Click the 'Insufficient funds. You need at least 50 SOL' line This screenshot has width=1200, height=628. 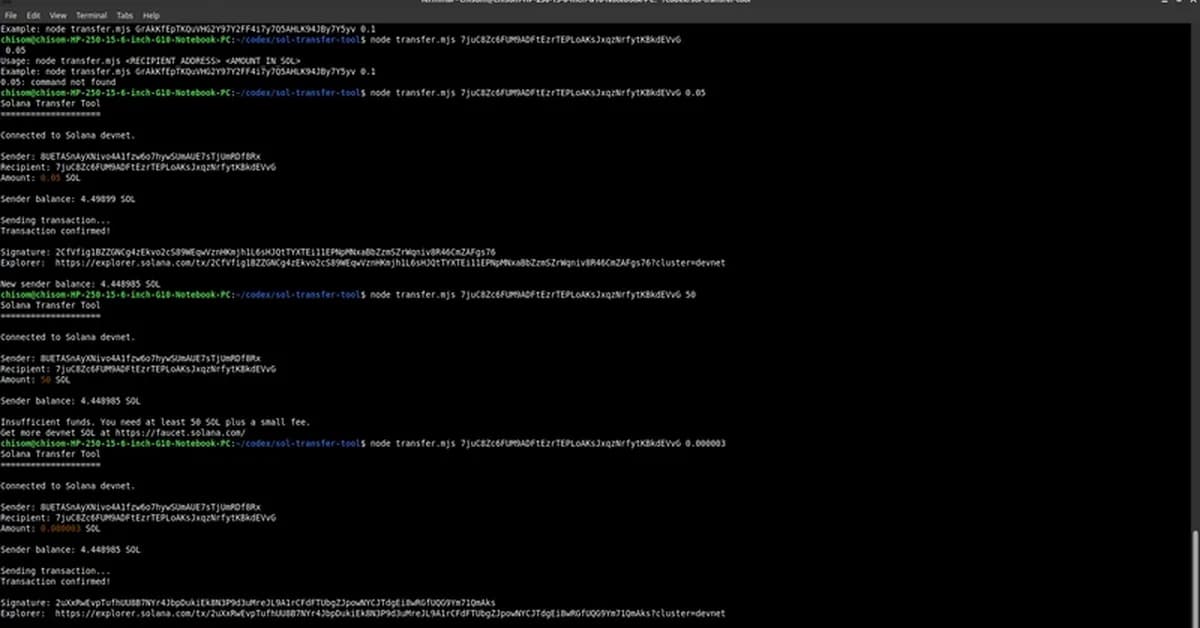[x=155, y=422]
